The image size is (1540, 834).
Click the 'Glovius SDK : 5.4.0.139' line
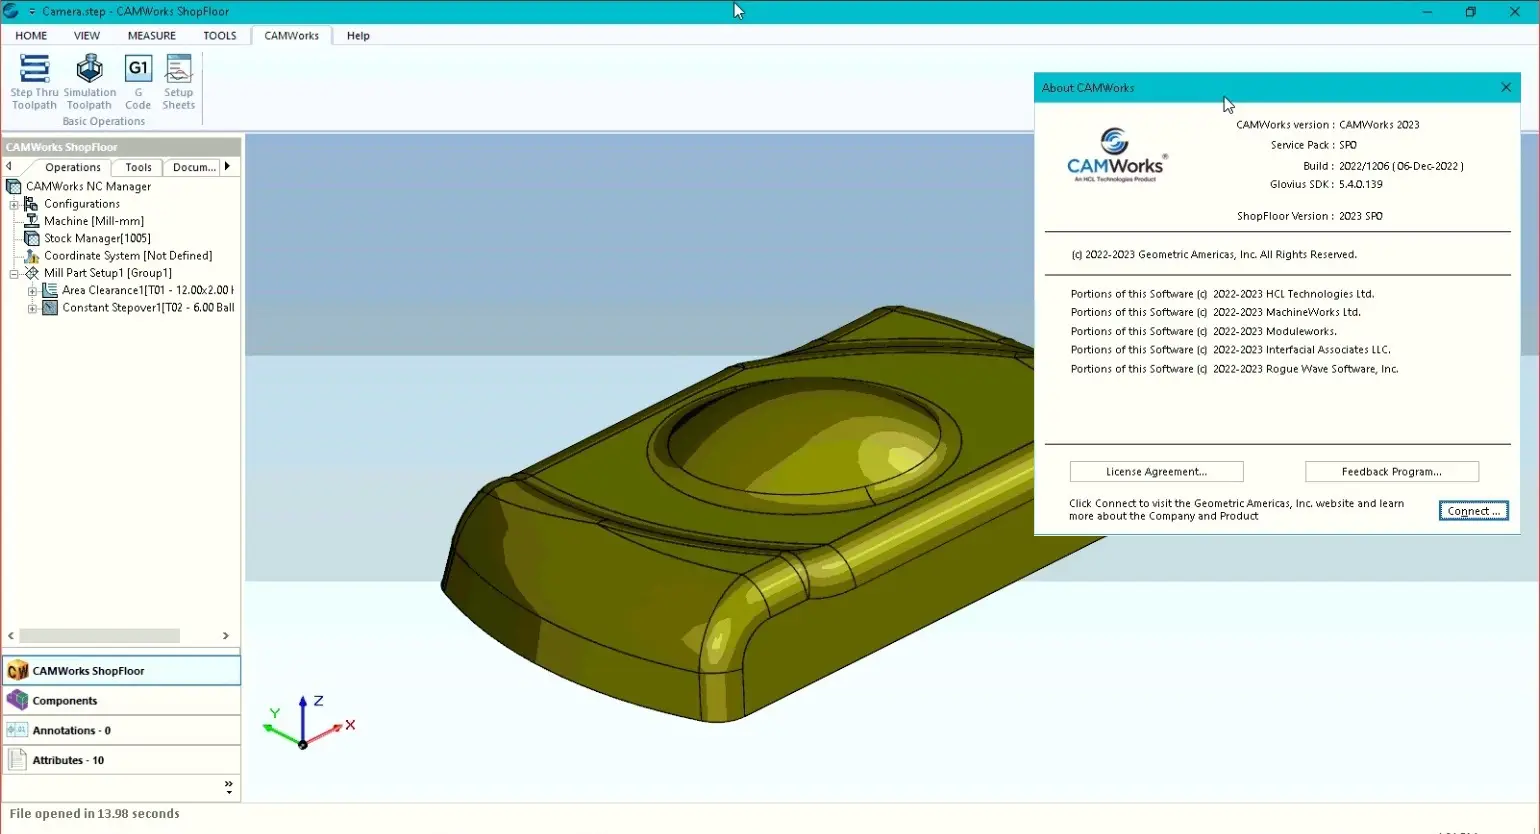tap(1326, 185)
